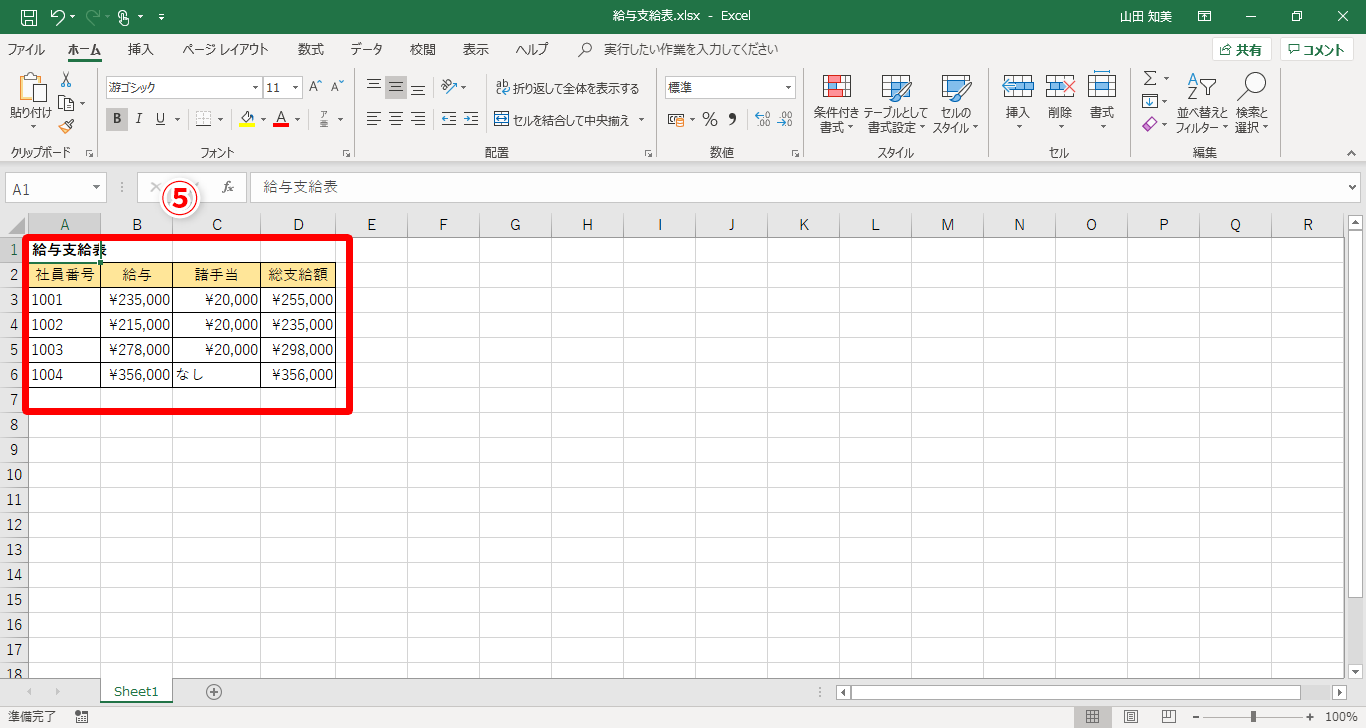Screen dimensions: 1366x728
Task: Open the 游ゴシック font name dropdown
Action: [255, 88]
